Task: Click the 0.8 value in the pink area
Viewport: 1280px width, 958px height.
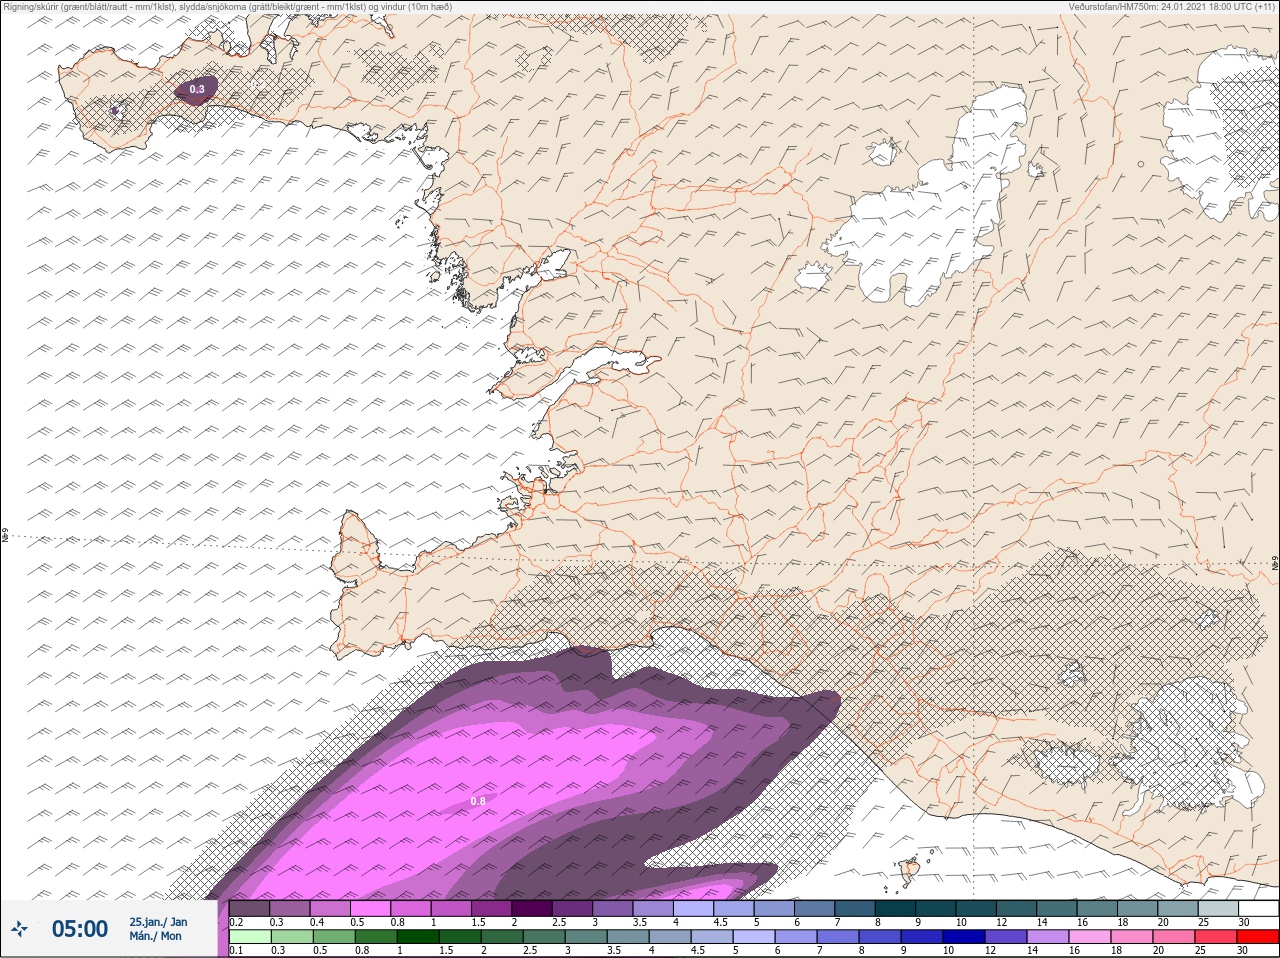Action: (x=478, y=801)
